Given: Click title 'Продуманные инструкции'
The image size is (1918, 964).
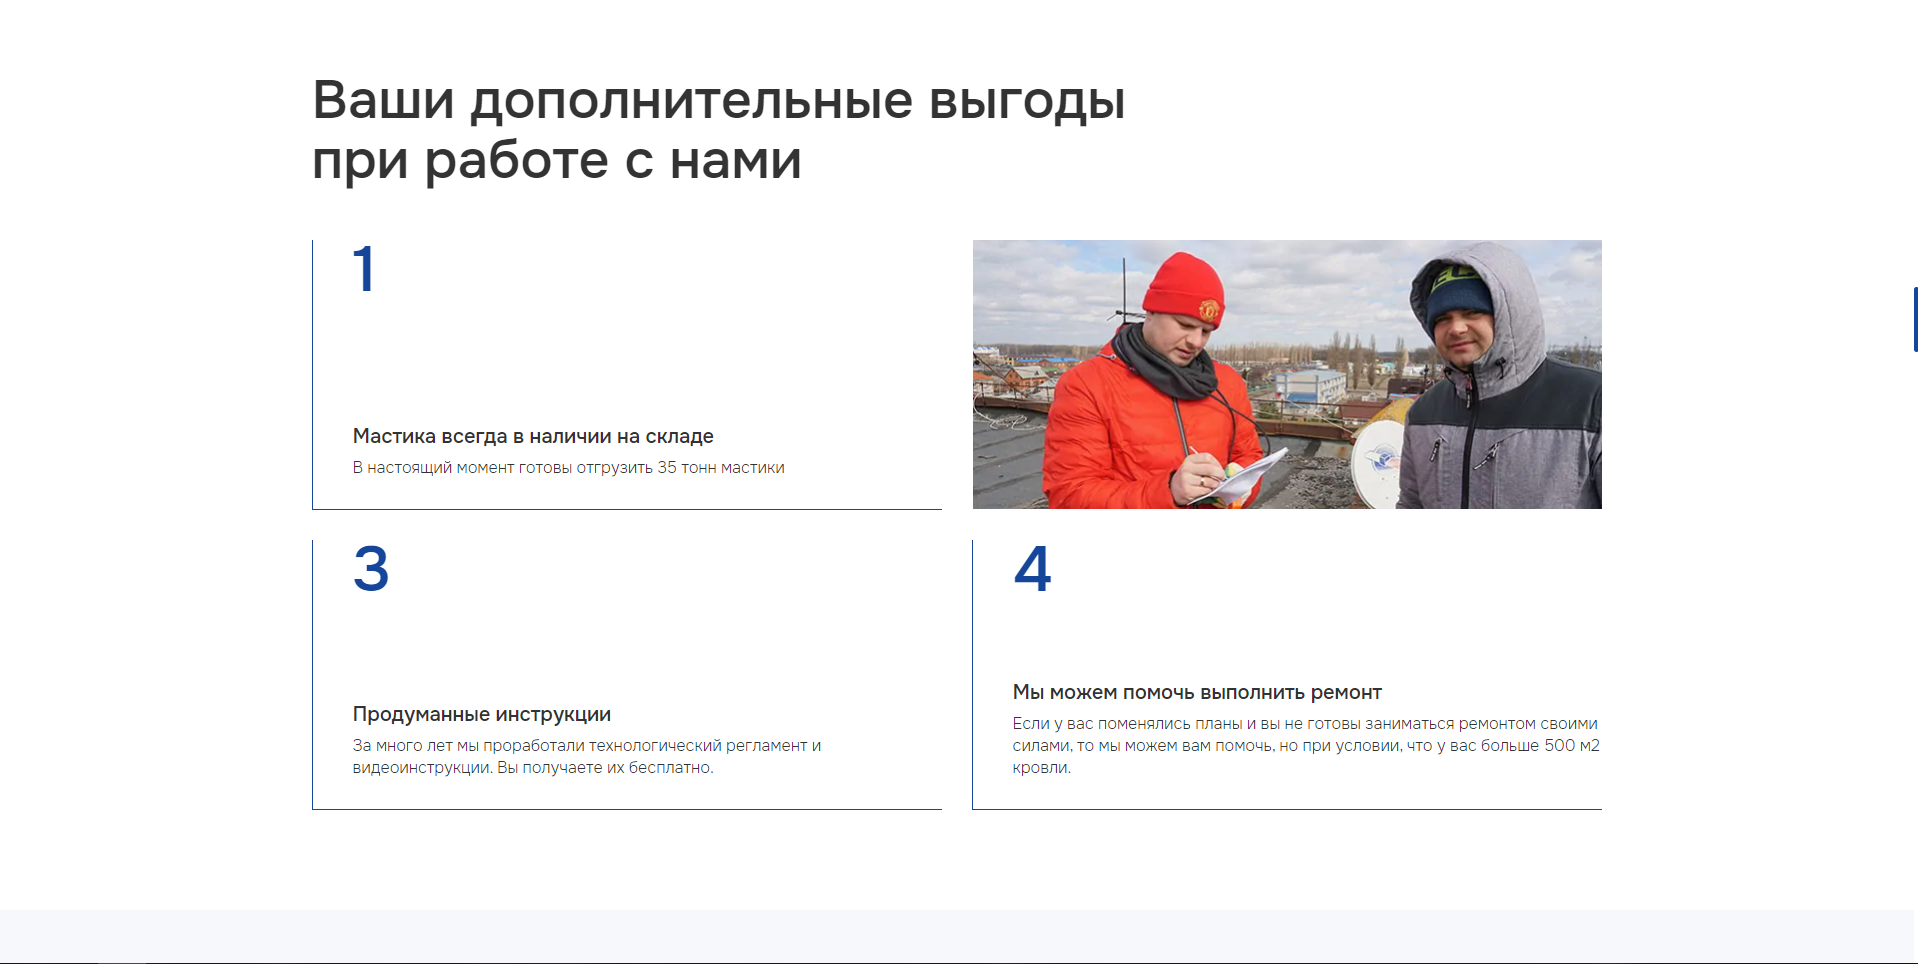Looking at the screenshot, I should [x=481, y=714].
